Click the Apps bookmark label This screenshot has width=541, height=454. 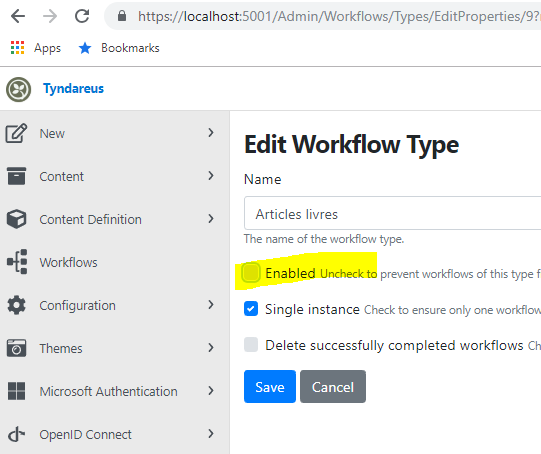tap(47, 48)
